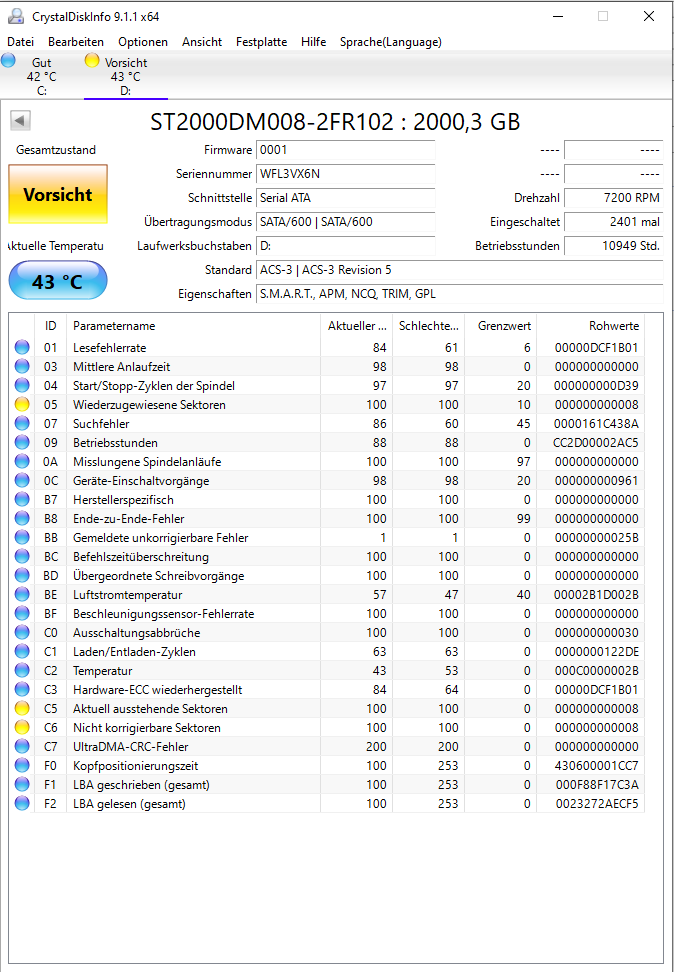Open the Festplatte menu
674x972 pixels.
261,42
